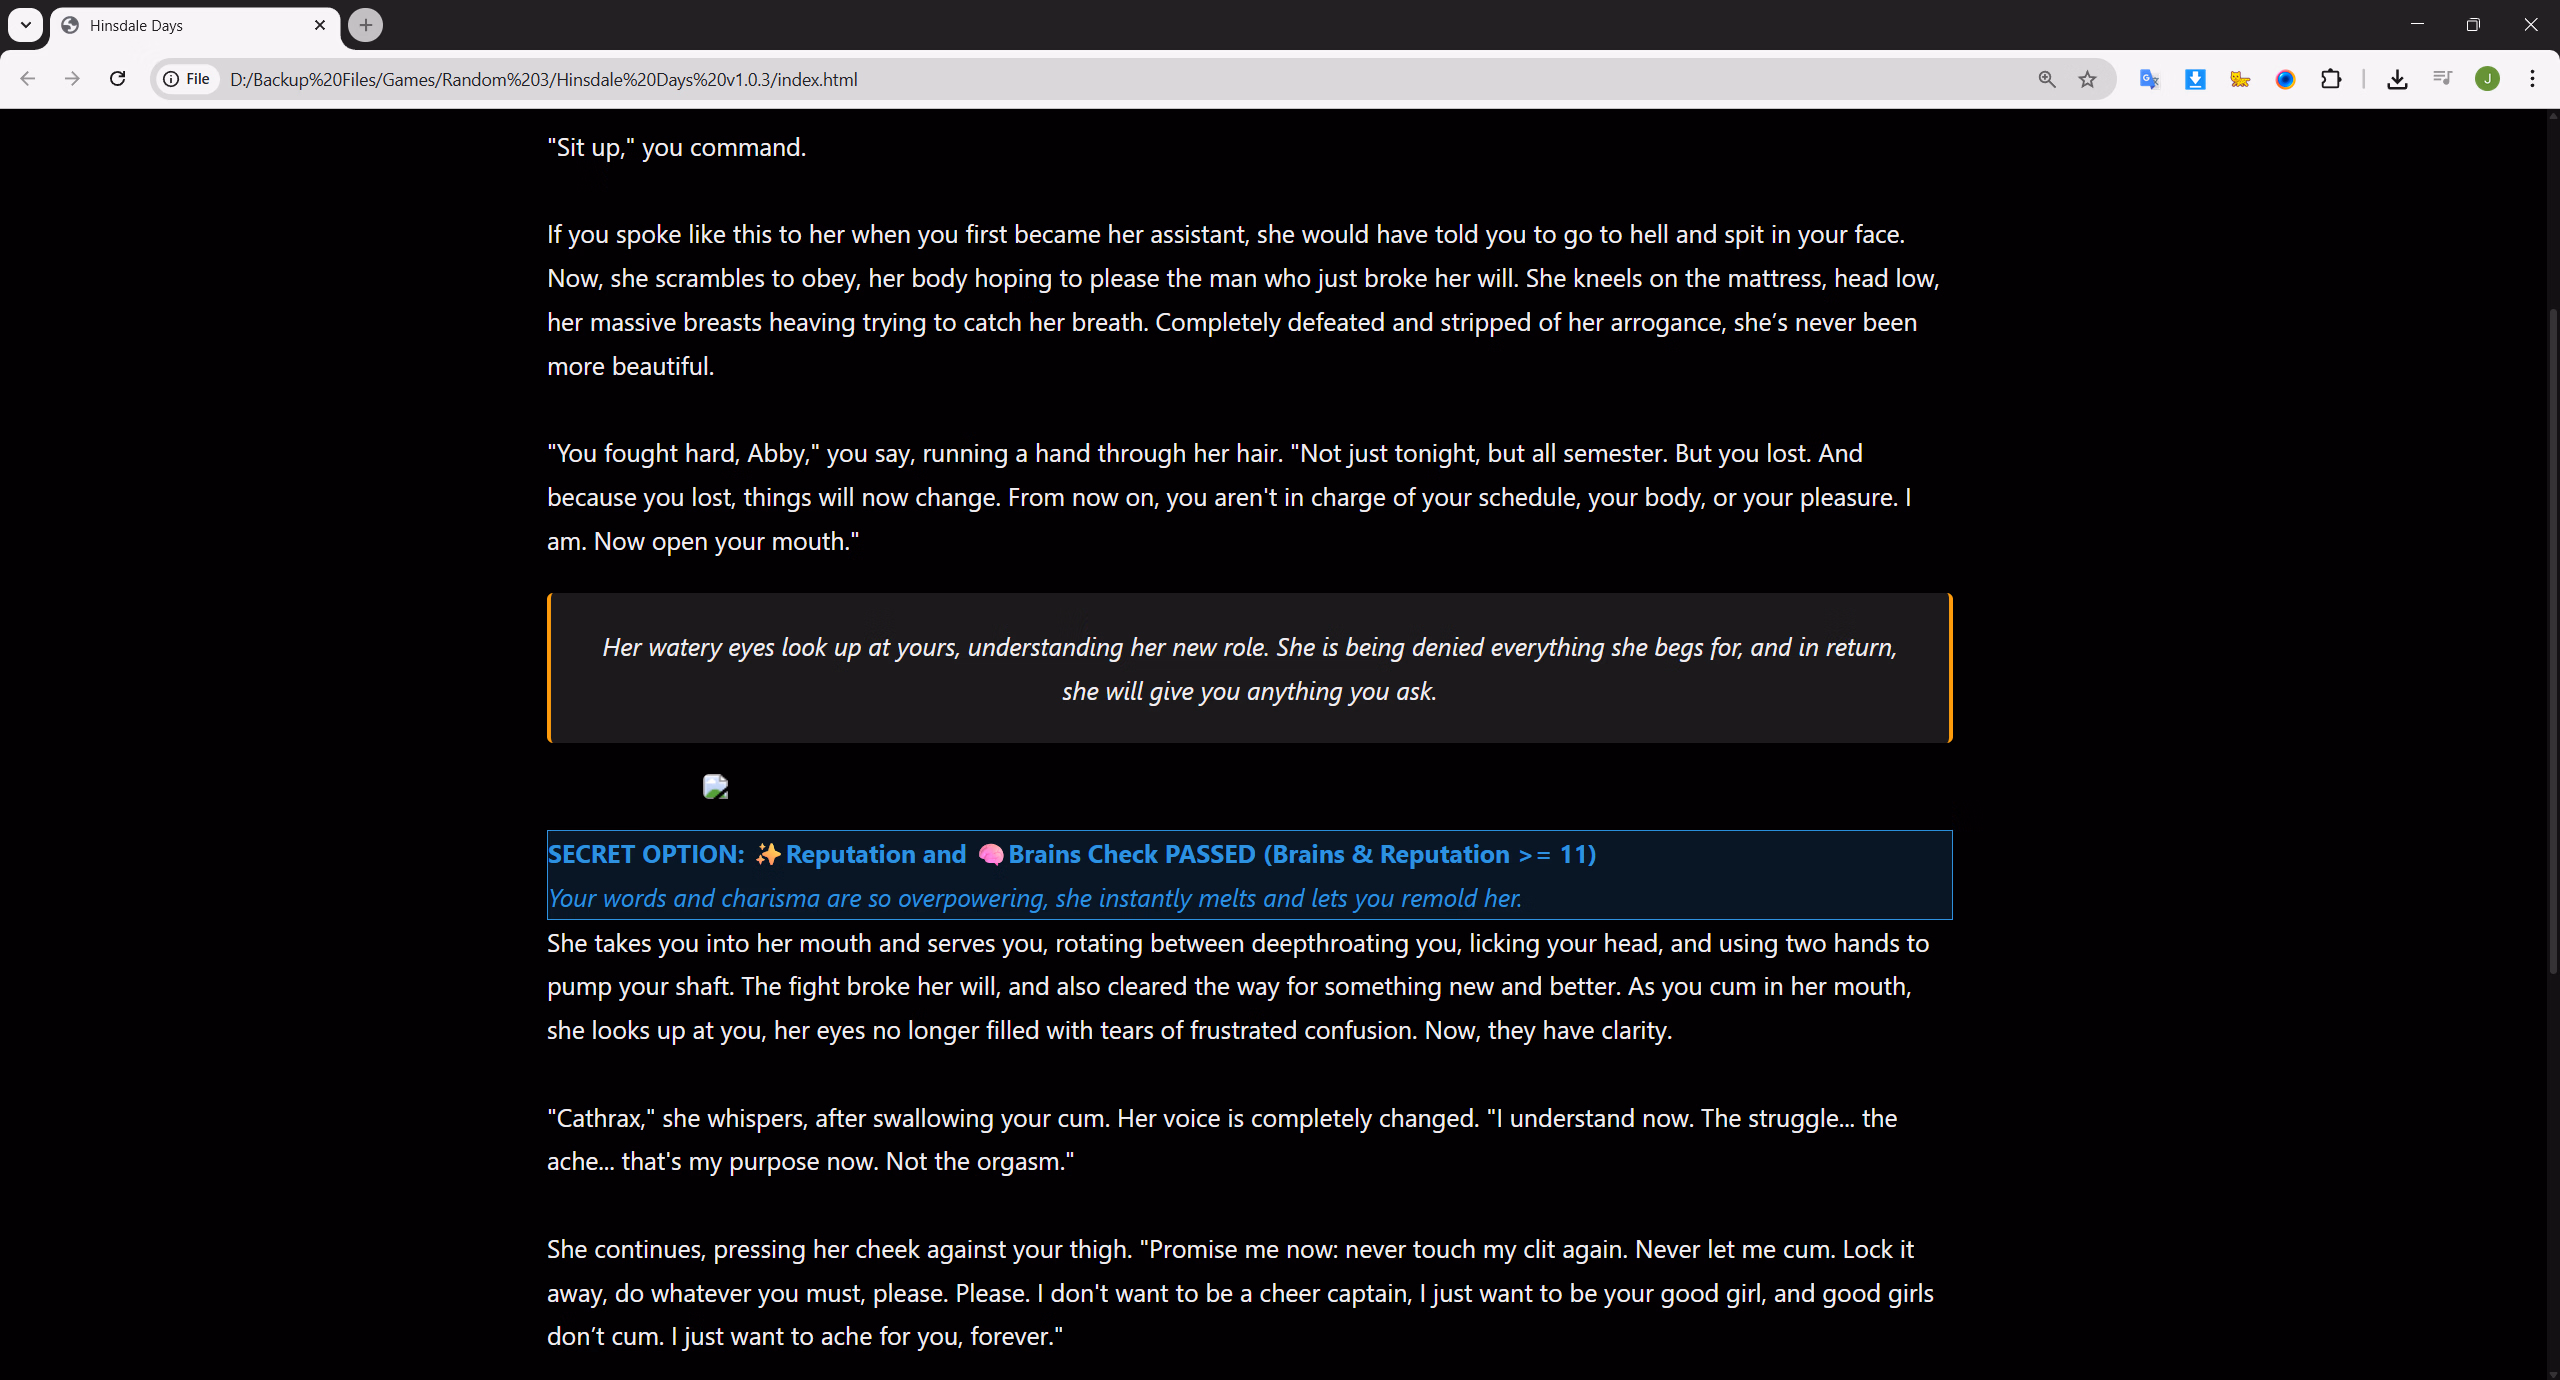Click the index.html address bar URL
The width and height of the screenshot is (2560, 1380).
pos(544,79)
